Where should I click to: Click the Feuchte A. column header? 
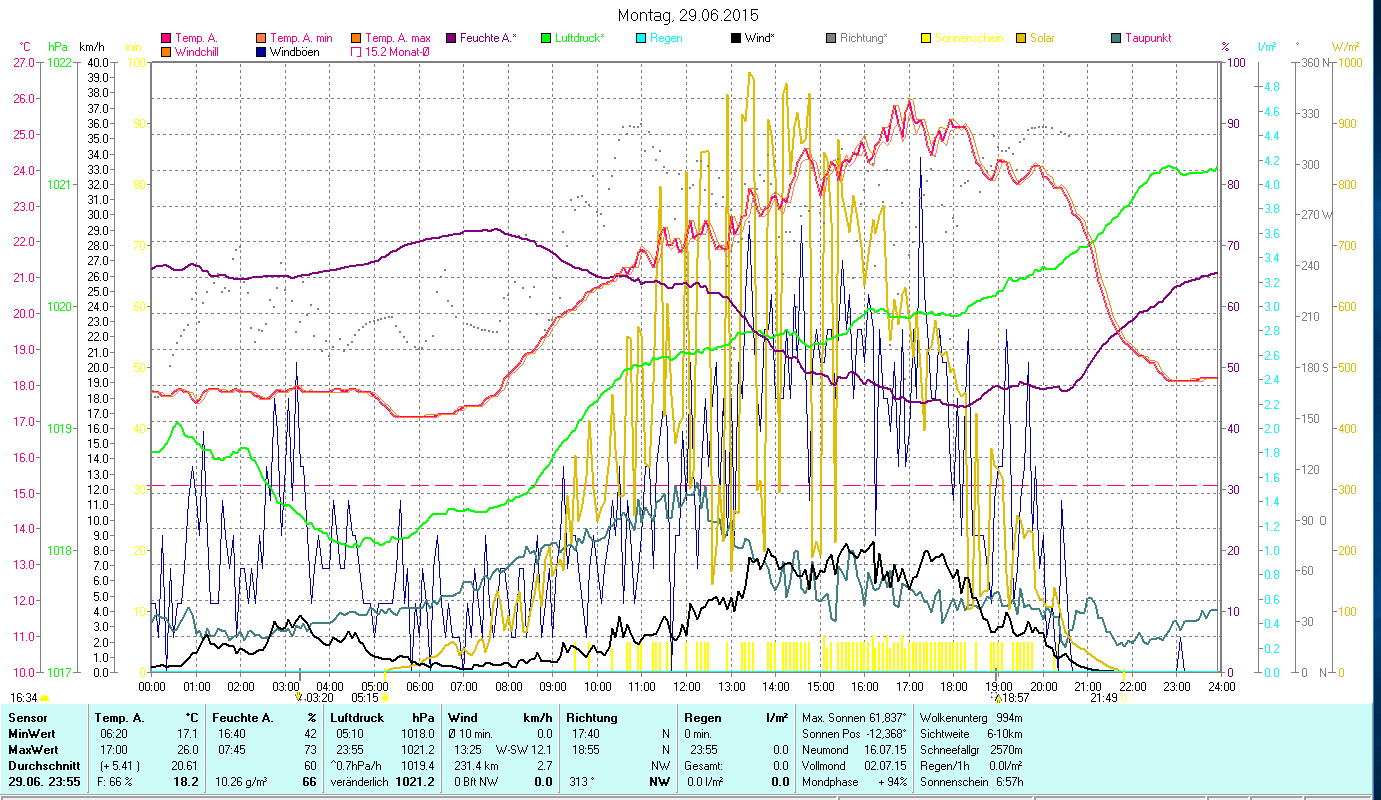(245, 718)
